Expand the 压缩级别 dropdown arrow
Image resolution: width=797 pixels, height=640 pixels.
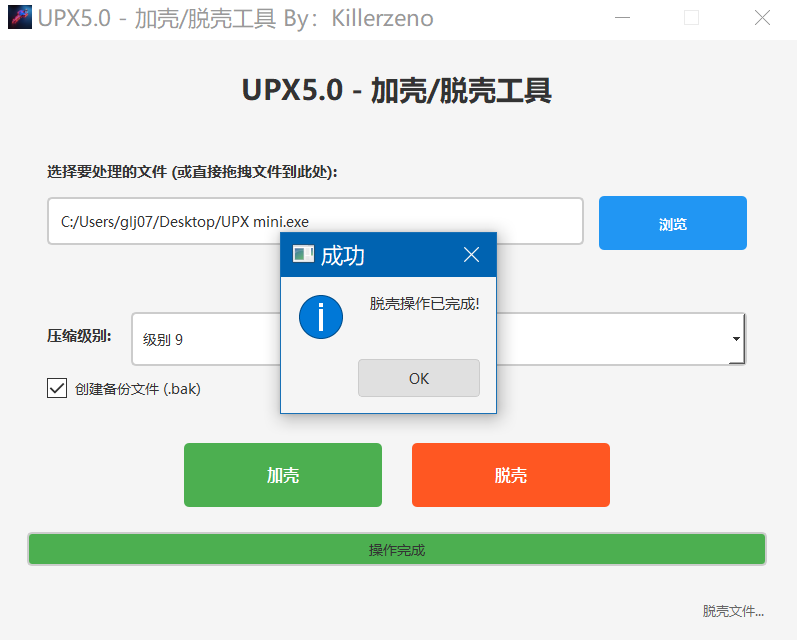(x=736, y=339)
